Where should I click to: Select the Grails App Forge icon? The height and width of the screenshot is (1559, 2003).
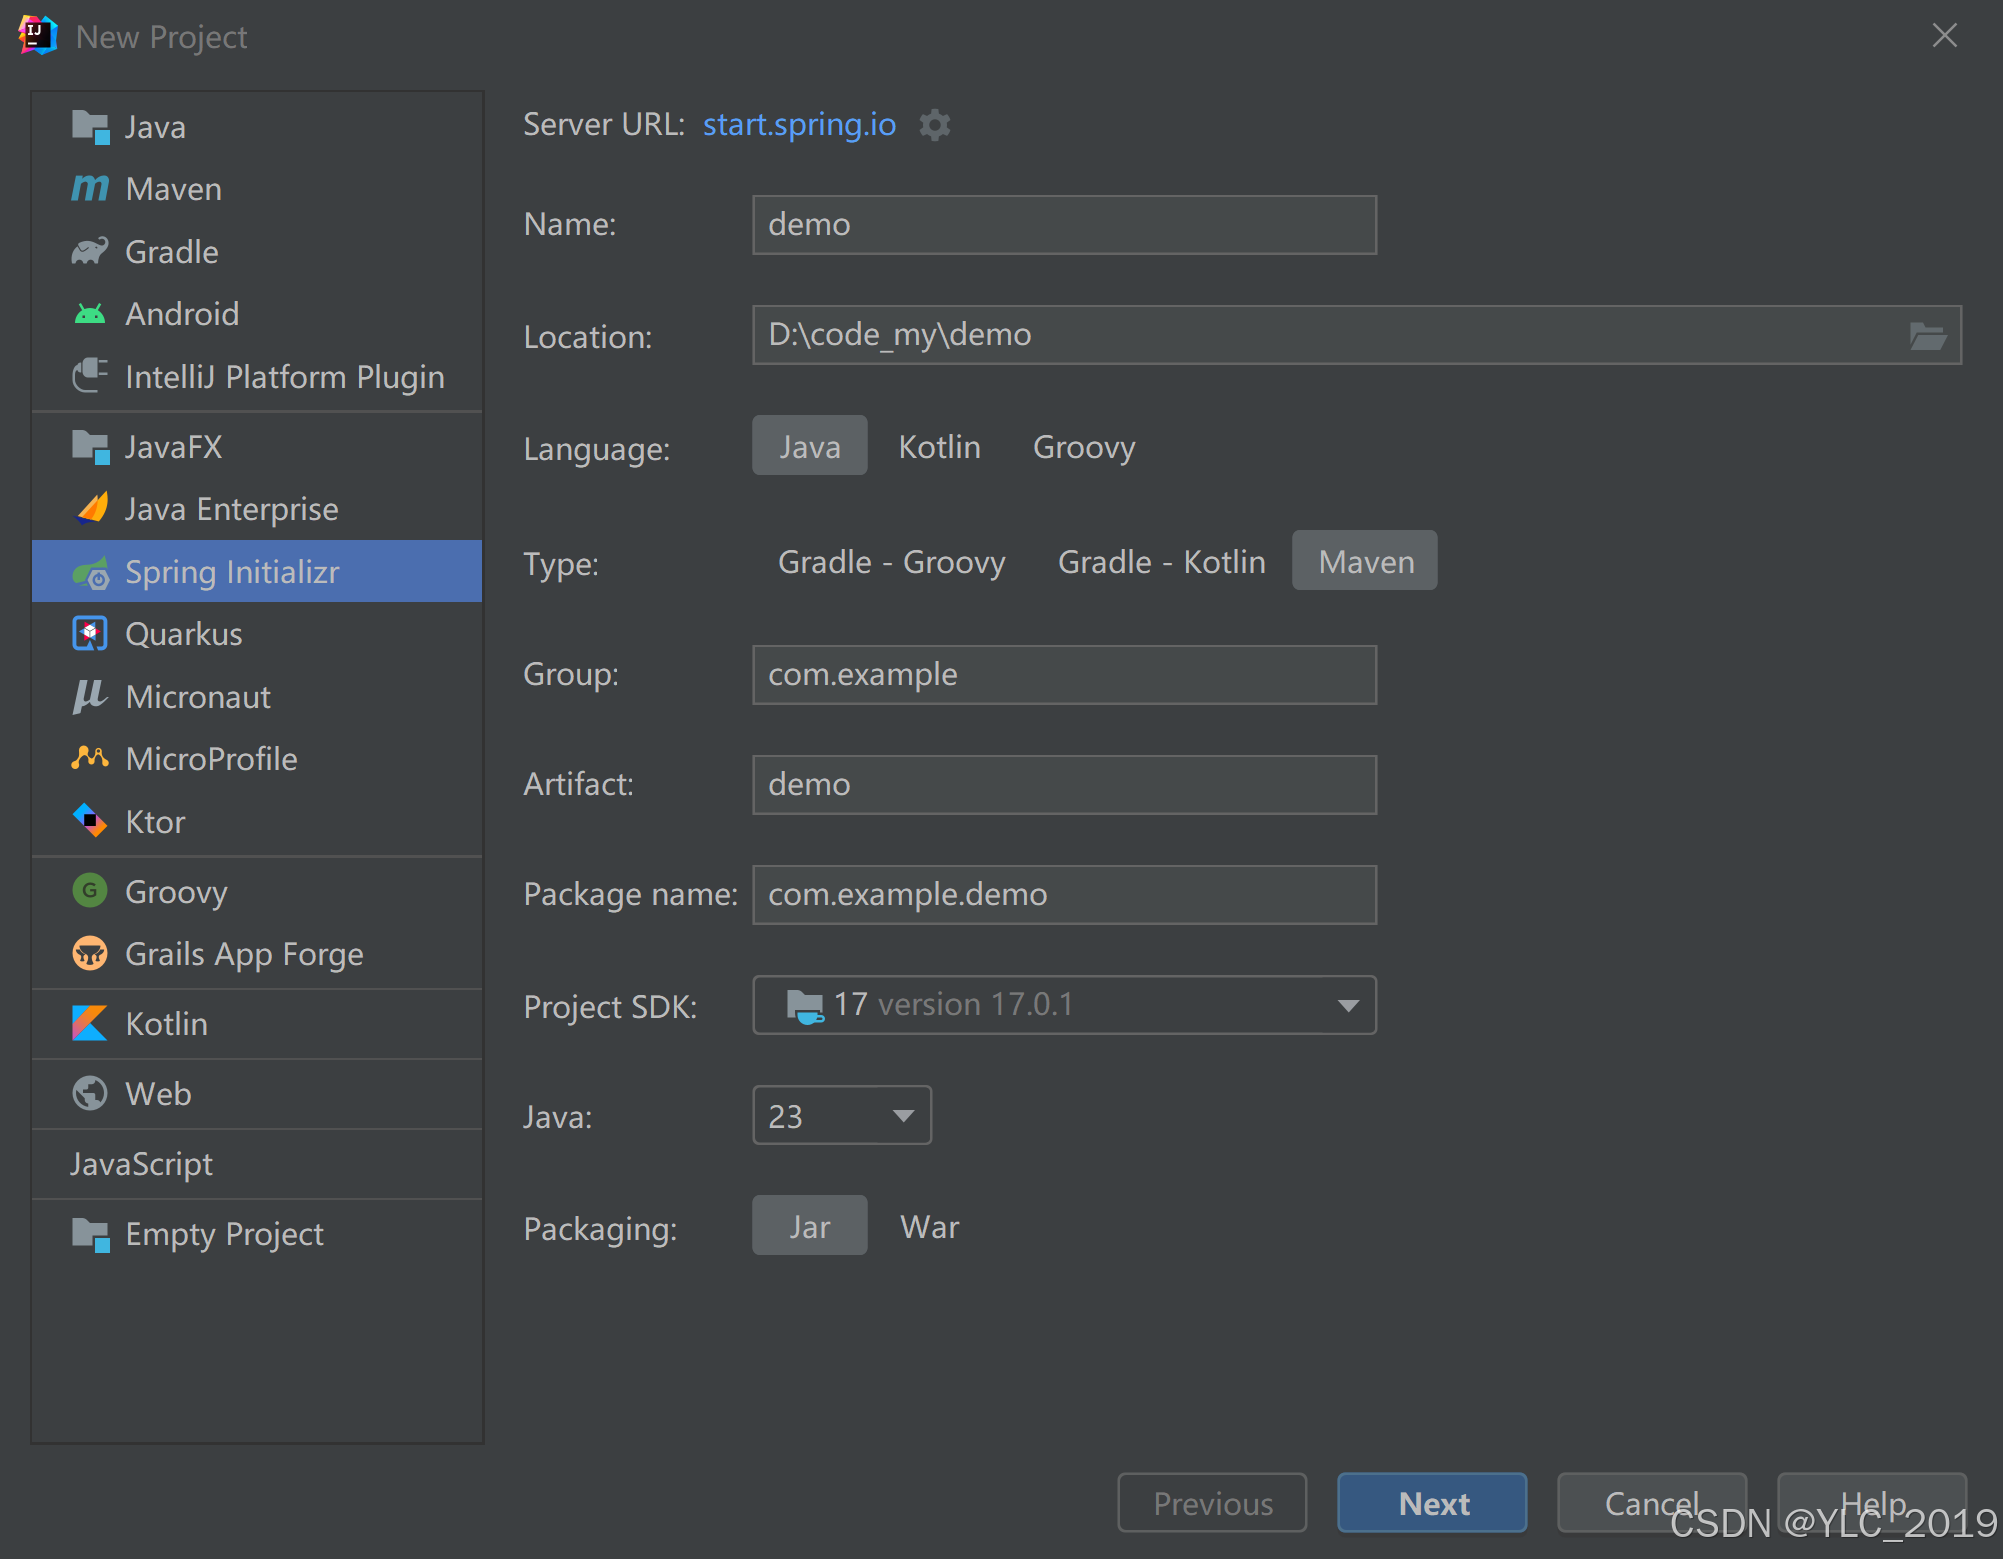tap(90, 953)
